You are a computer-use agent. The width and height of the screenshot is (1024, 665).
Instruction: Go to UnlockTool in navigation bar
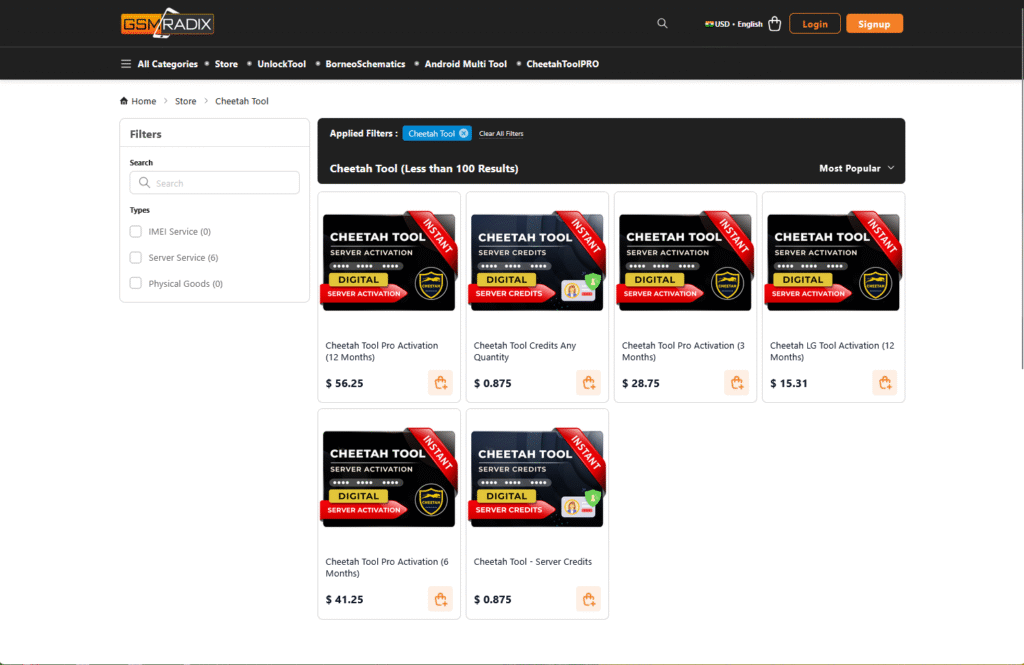[x=281, y=64]
